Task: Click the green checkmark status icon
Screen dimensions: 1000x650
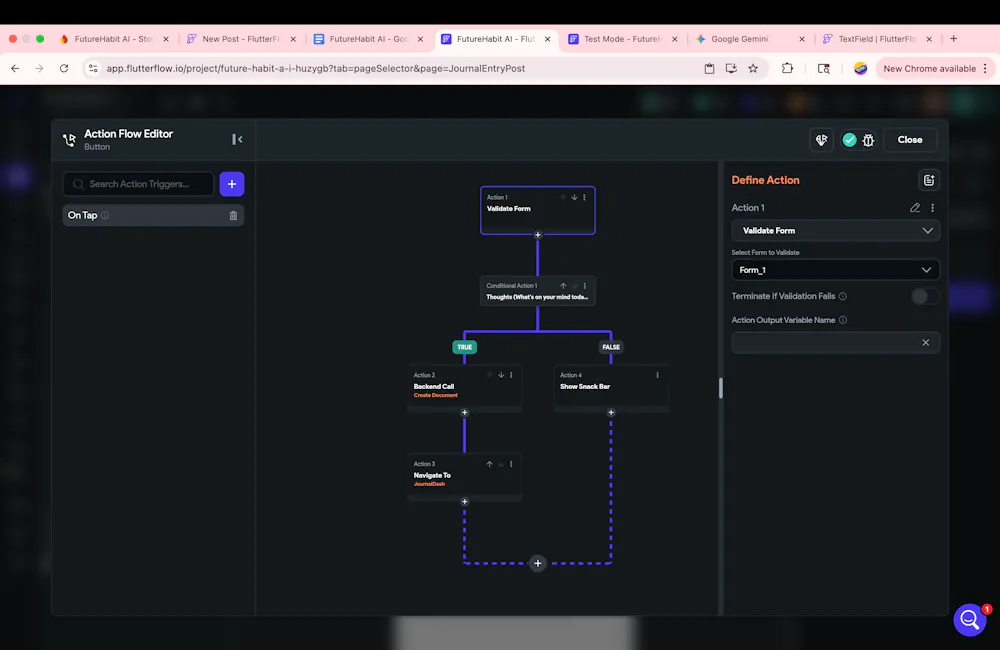Action: tap(849, 140)
